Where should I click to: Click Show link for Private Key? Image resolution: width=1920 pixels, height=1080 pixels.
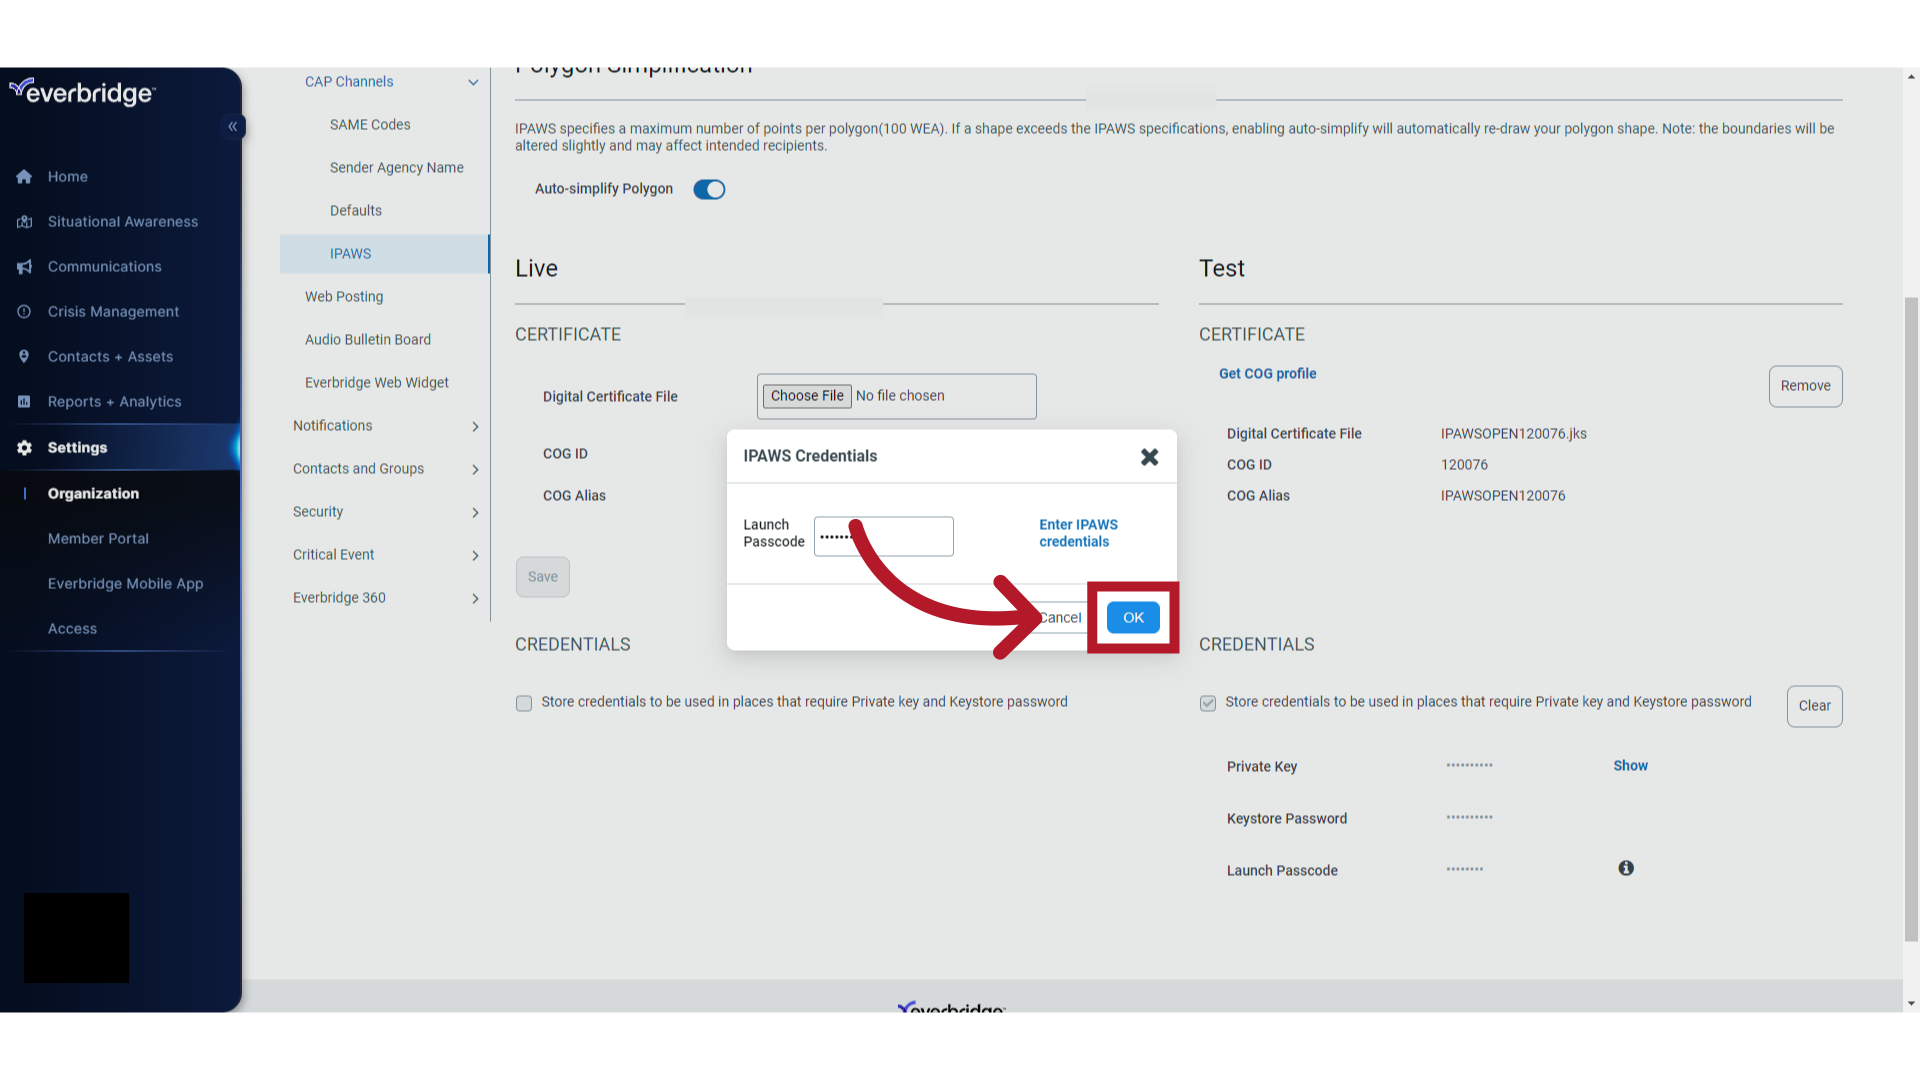pyautogui.click(x=1631, y=765)
